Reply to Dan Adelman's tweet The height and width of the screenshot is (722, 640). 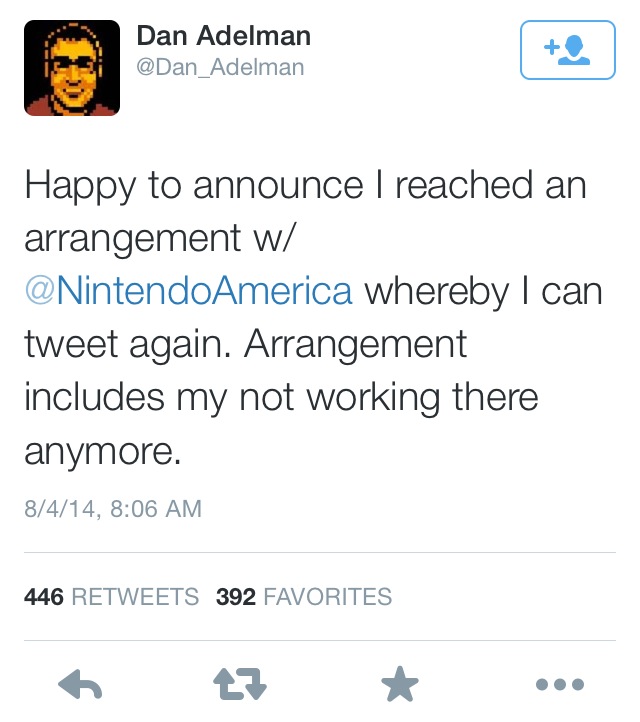(83, 685)
